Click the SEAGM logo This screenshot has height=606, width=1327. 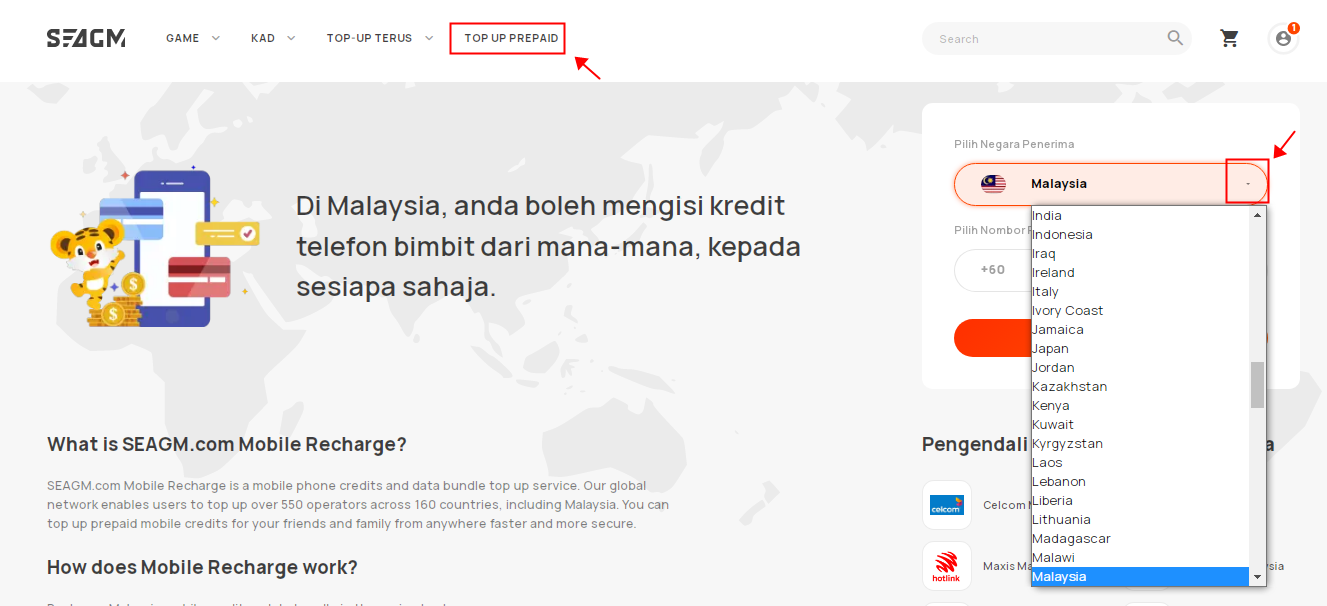pyautogui.click(x=86, y=38)
